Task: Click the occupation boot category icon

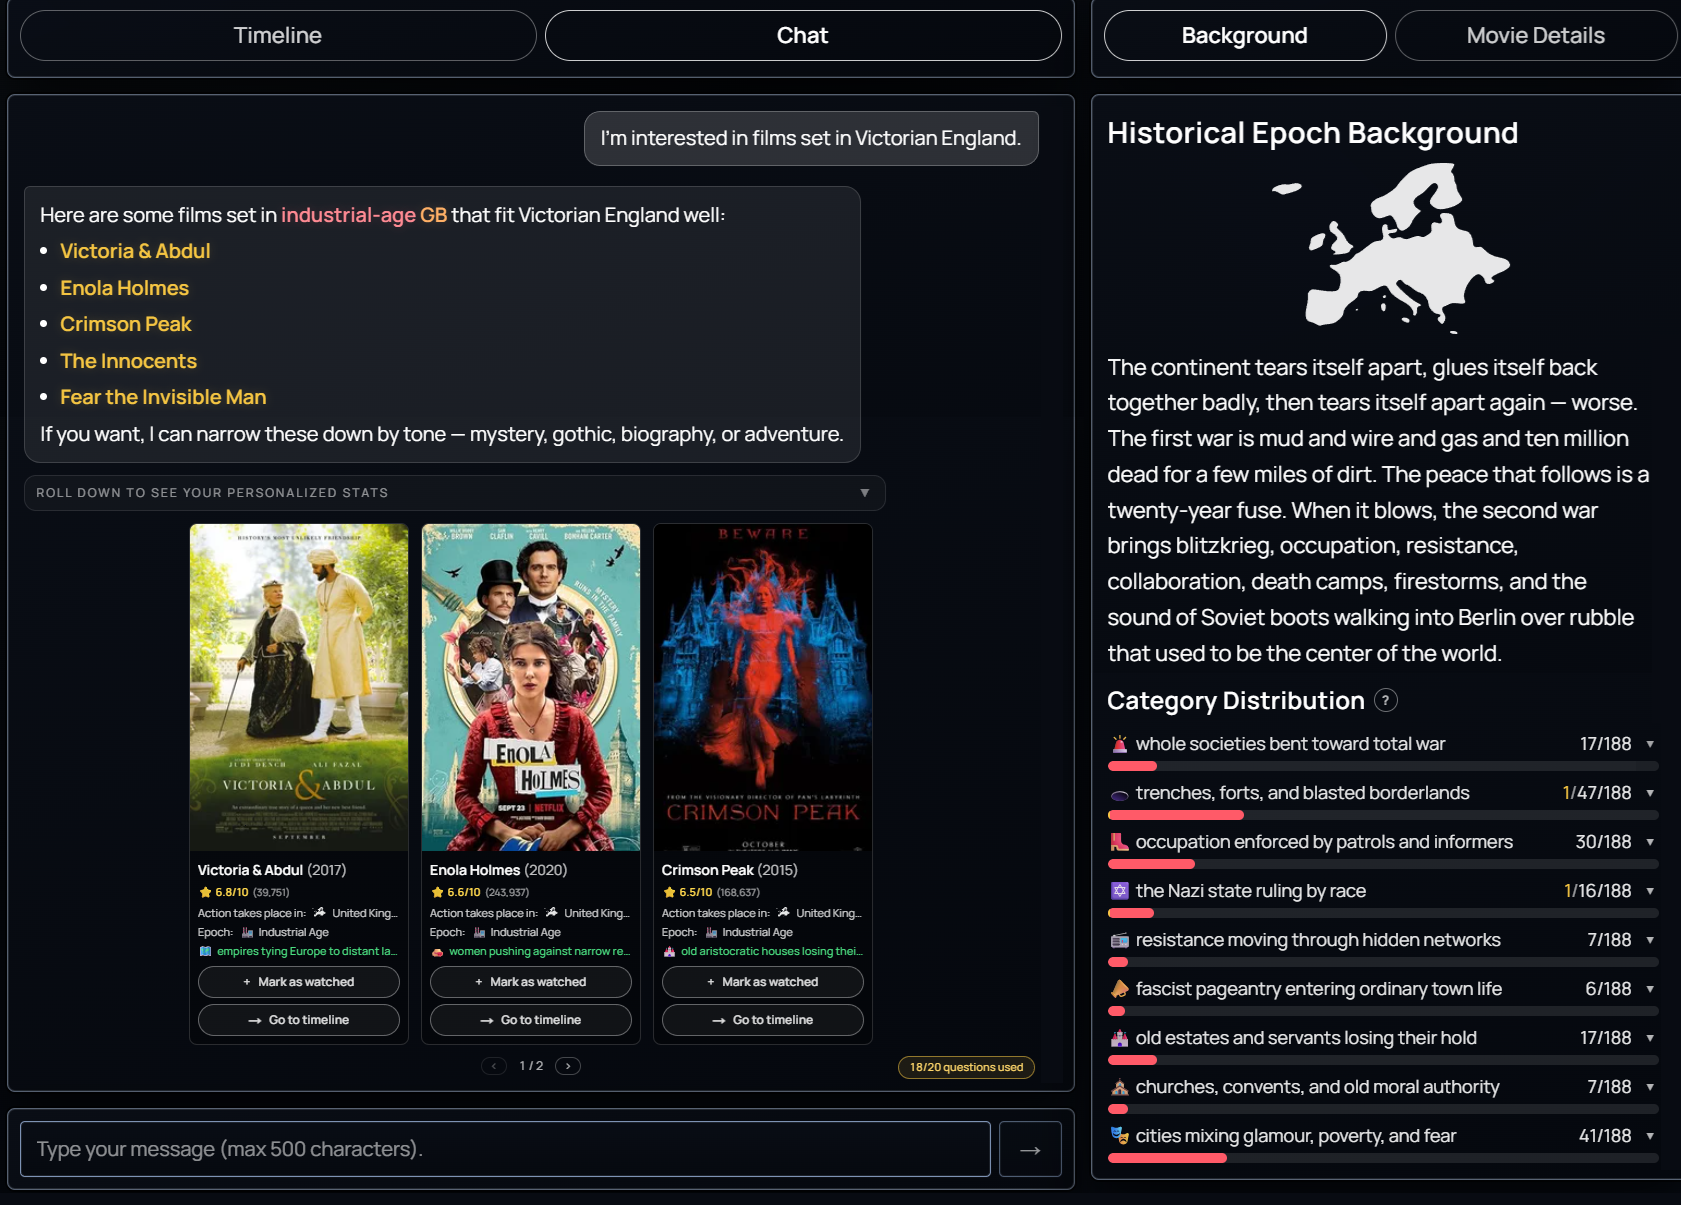Action: [x=1120, y=842]
